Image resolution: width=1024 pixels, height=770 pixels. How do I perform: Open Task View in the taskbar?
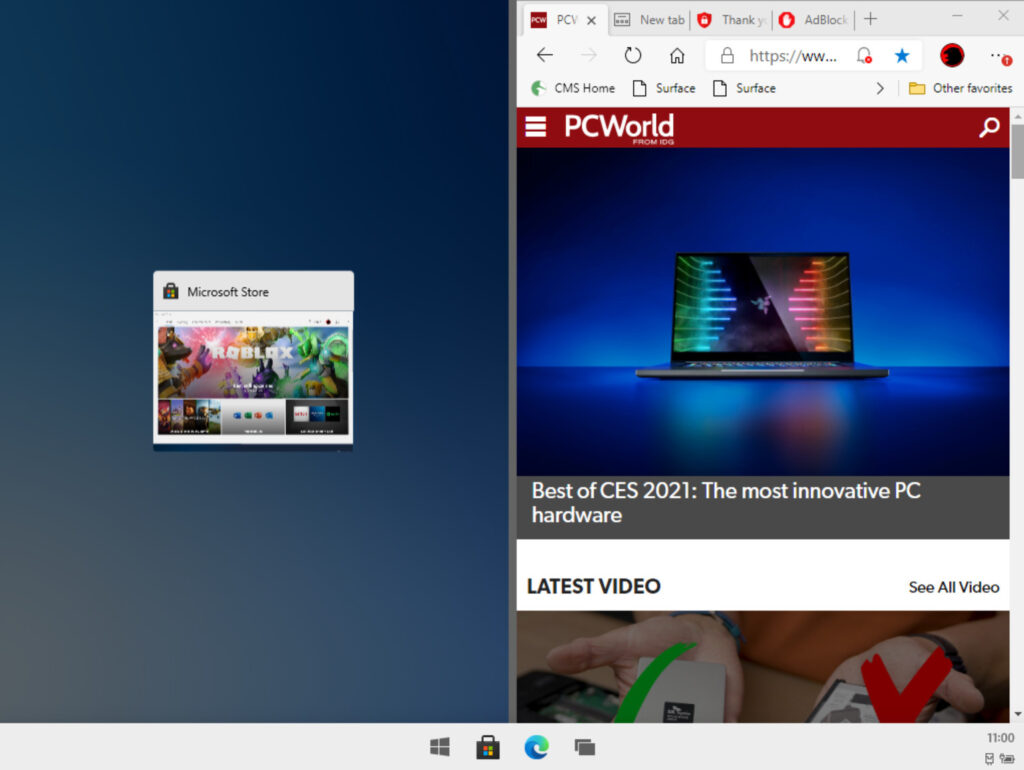click(x=585, y=747)
